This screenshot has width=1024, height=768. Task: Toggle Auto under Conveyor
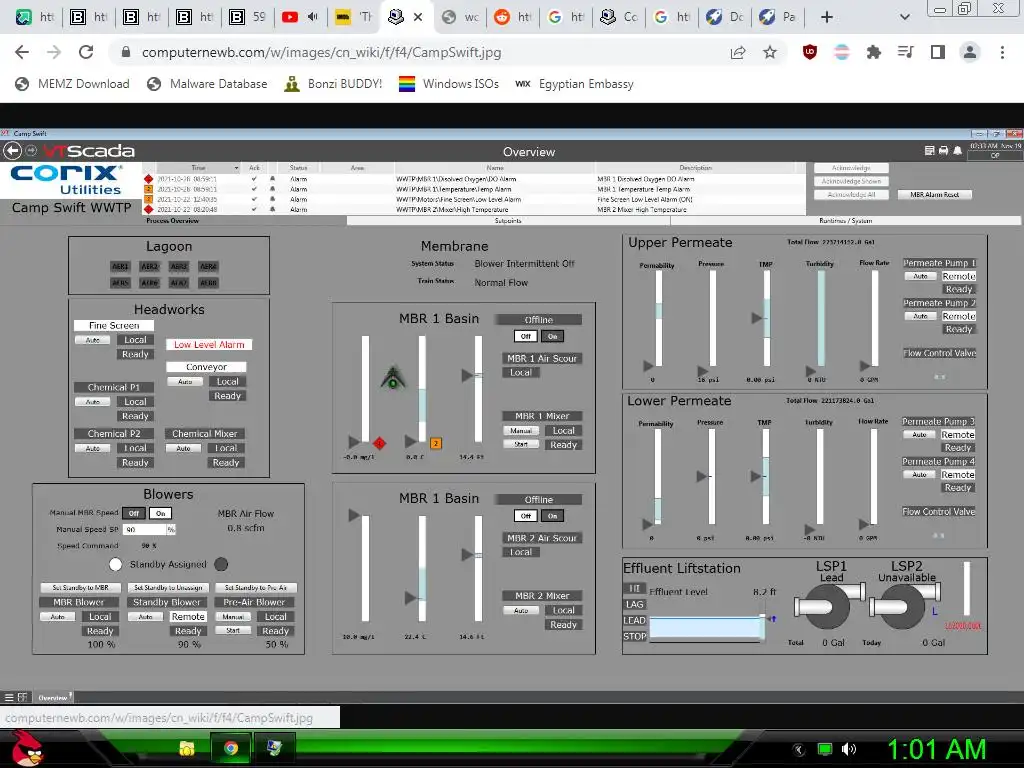click(185, 381)
